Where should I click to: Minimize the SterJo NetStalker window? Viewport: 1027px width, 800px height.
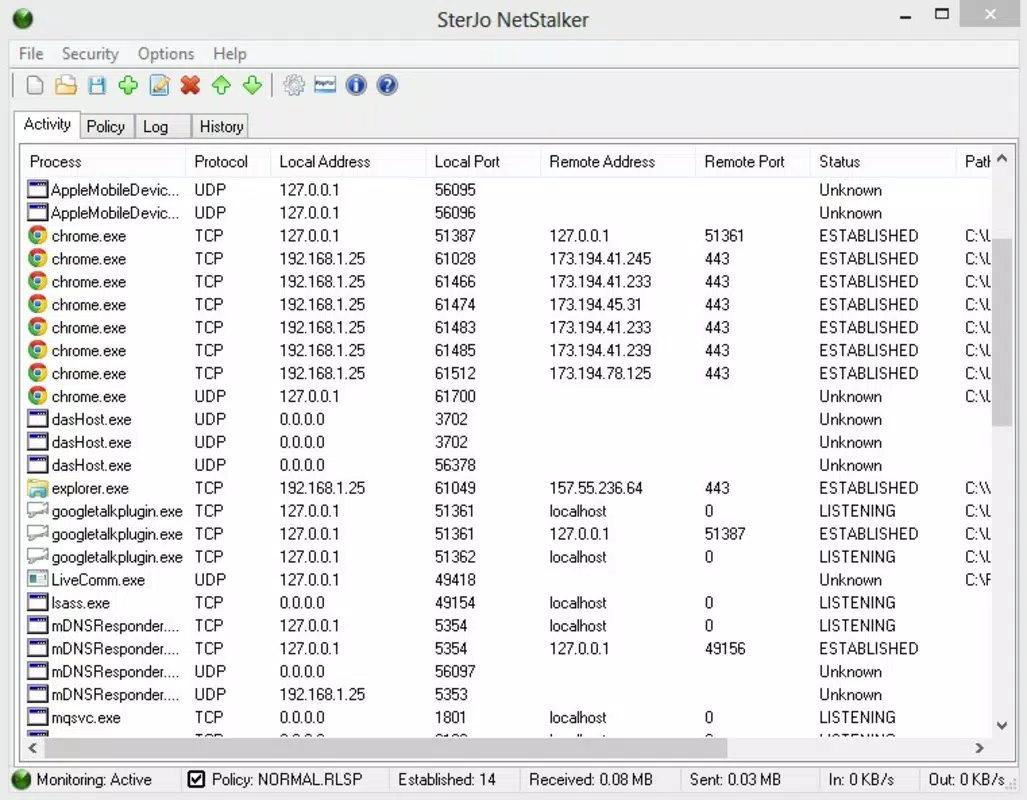[905, 17]
